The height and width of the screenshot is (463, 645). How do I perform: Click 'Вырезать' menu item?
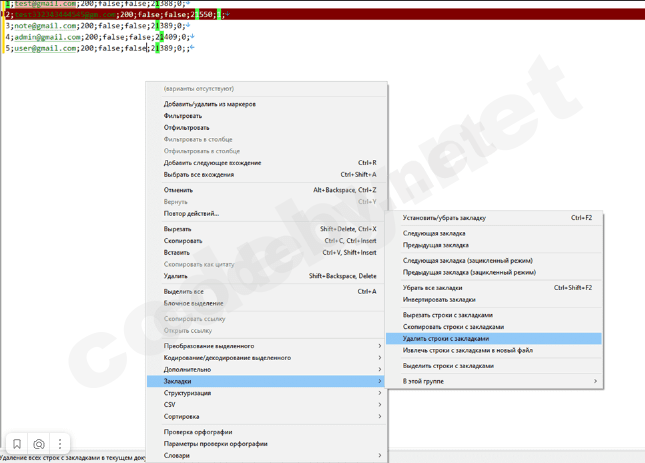(x=267, y=229)
